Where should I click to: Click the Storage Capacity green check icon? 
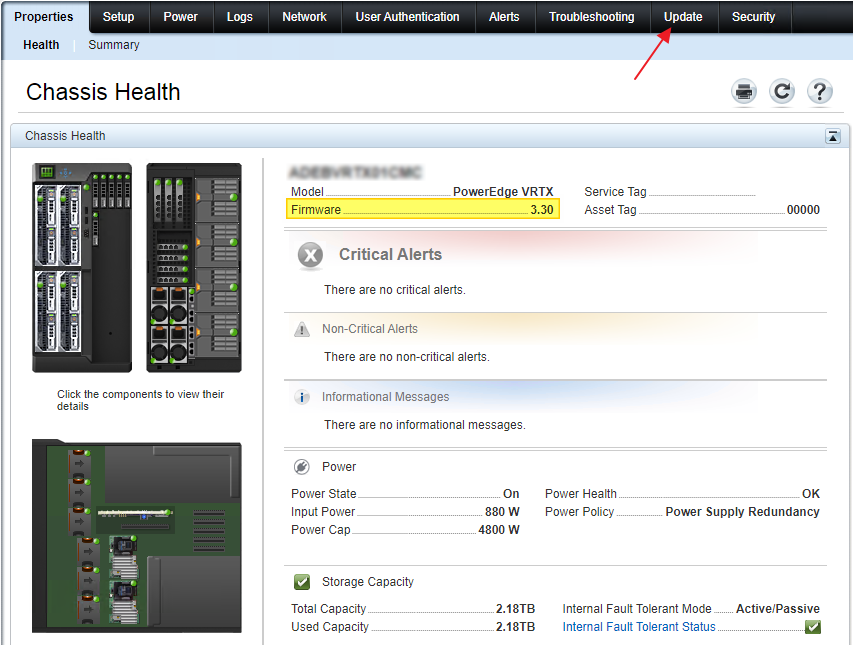tap(302, 582)
